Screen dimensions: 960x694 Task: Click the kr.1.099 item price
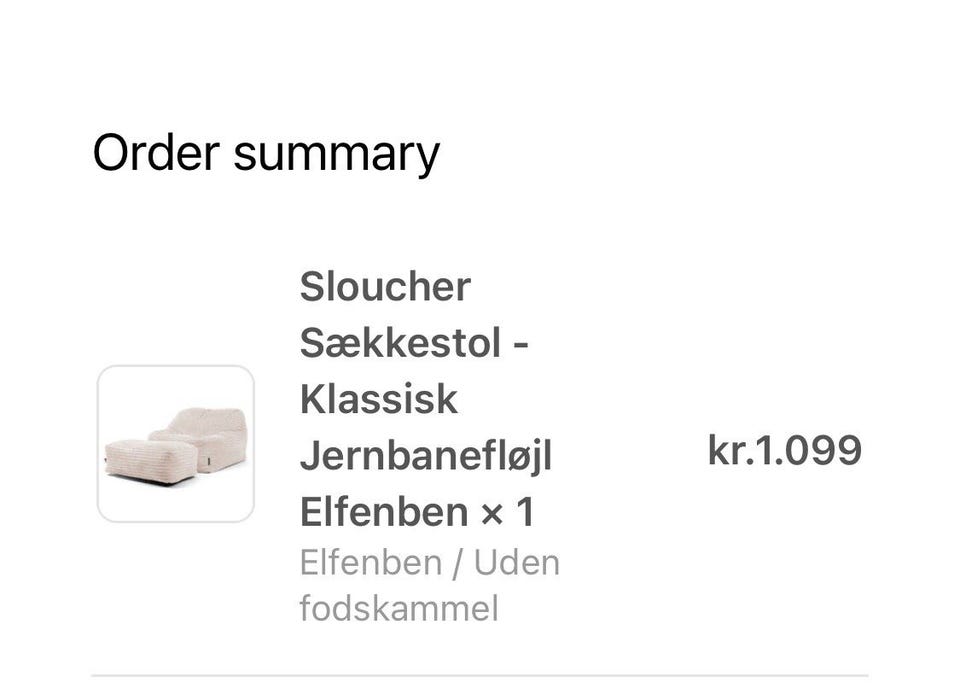pos(785,450)
